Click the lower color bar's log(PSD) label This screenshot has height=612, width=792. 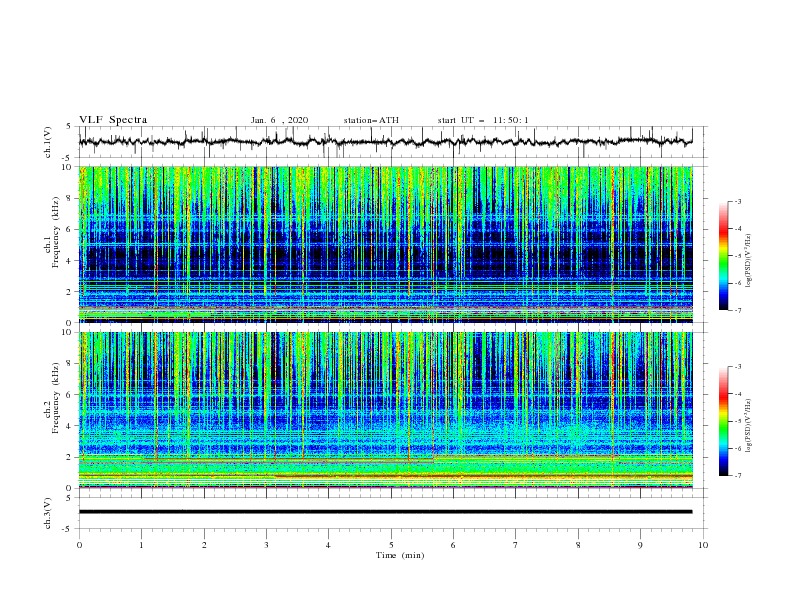coord(749,425)
